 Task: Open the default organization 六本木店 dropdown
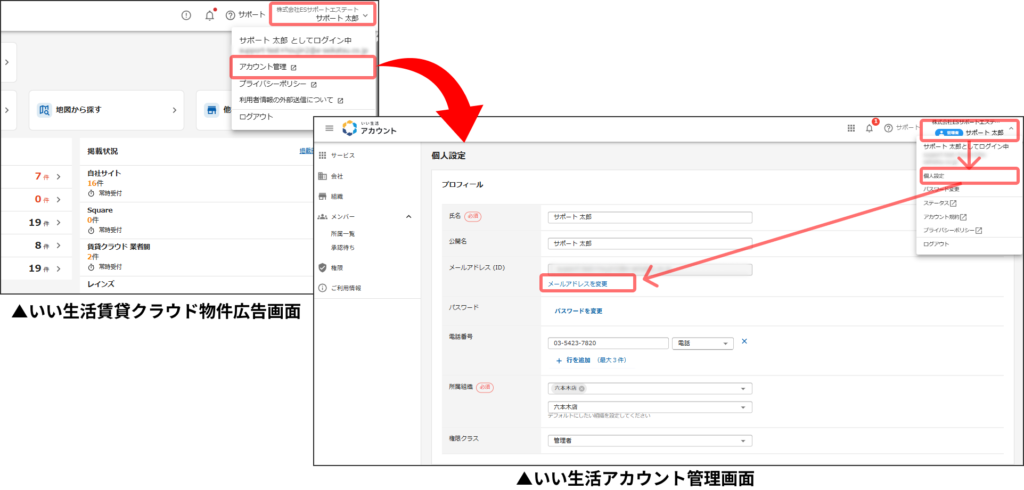[650, 407]
